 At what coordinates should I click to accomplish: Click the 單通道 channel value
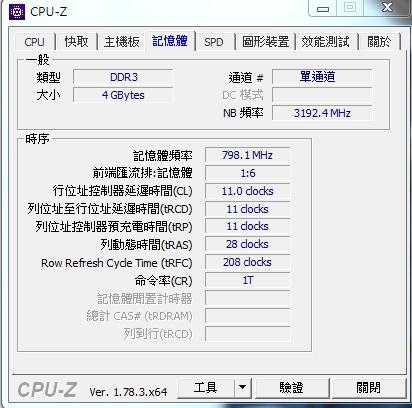(x=322, y=77)
